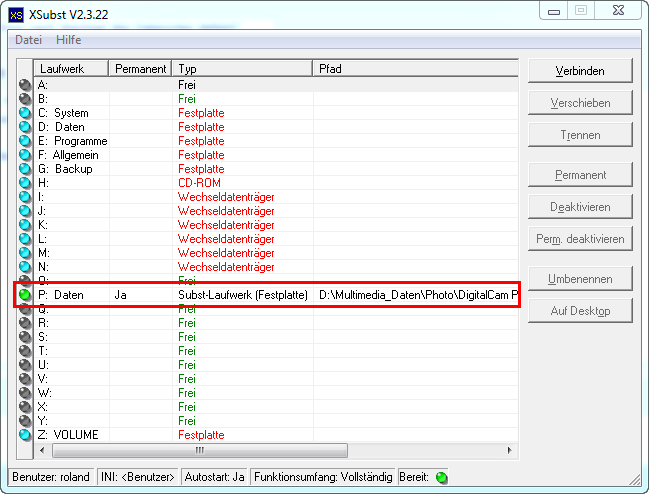The image size is (649, 494).
Task: Click the right arrow of horizontal scrollbar
Action: [510, 451]
